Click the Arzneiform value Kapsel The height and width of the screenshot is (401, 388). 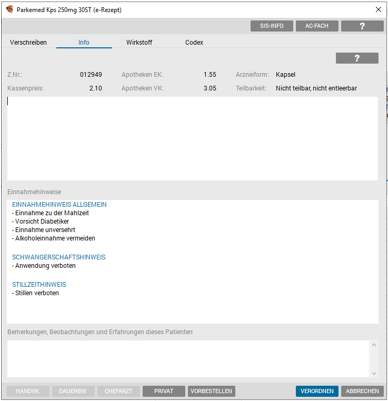point(285,75)
